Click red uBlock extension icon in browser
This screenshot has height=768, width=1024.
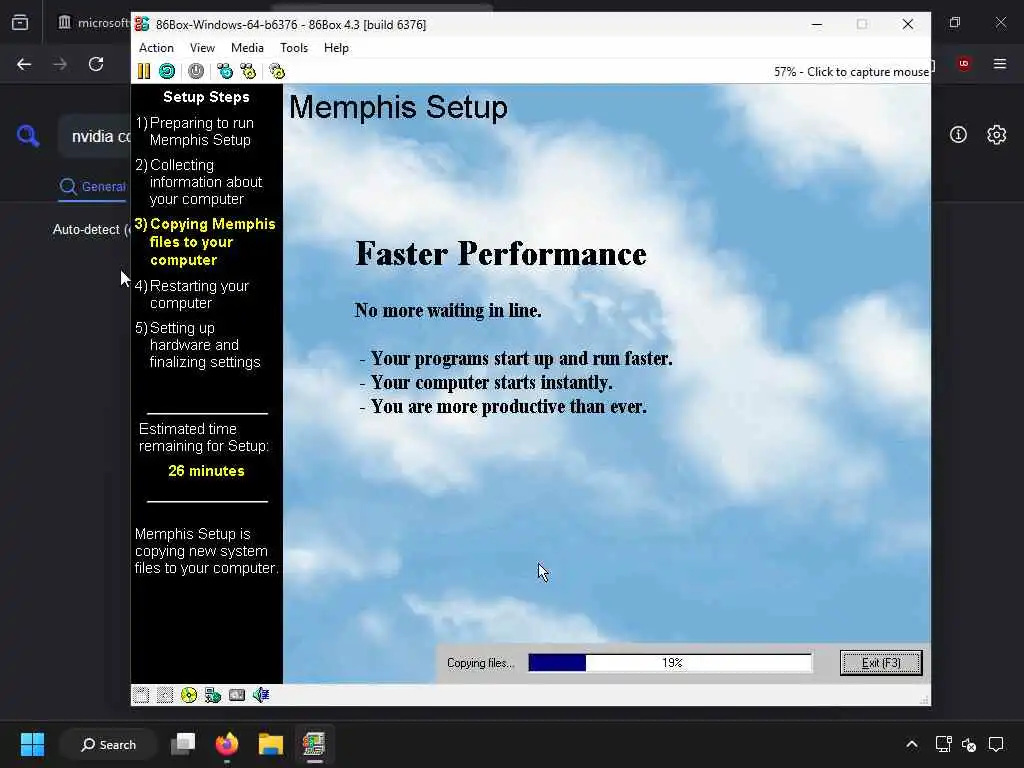(964, 63)
